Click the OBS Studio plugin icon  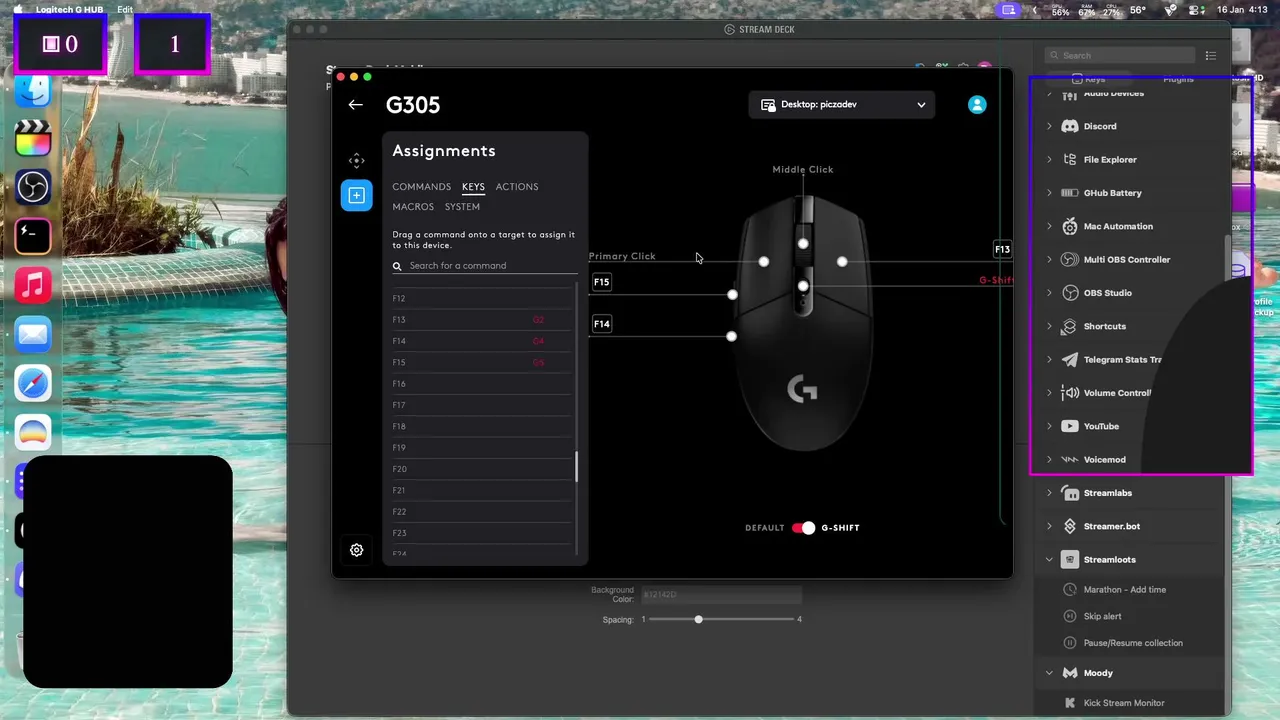(x=1069, y=293)
